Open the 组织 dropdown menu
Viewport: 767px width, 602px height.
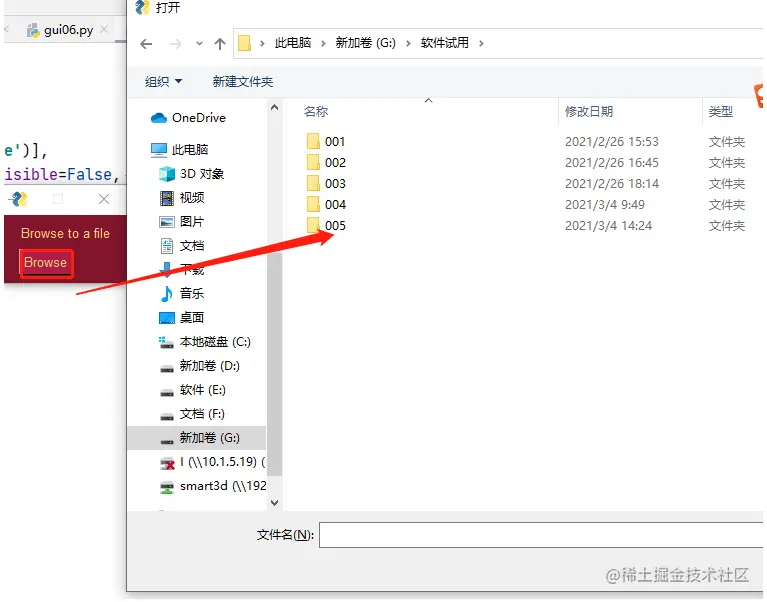tap(163, 82)
